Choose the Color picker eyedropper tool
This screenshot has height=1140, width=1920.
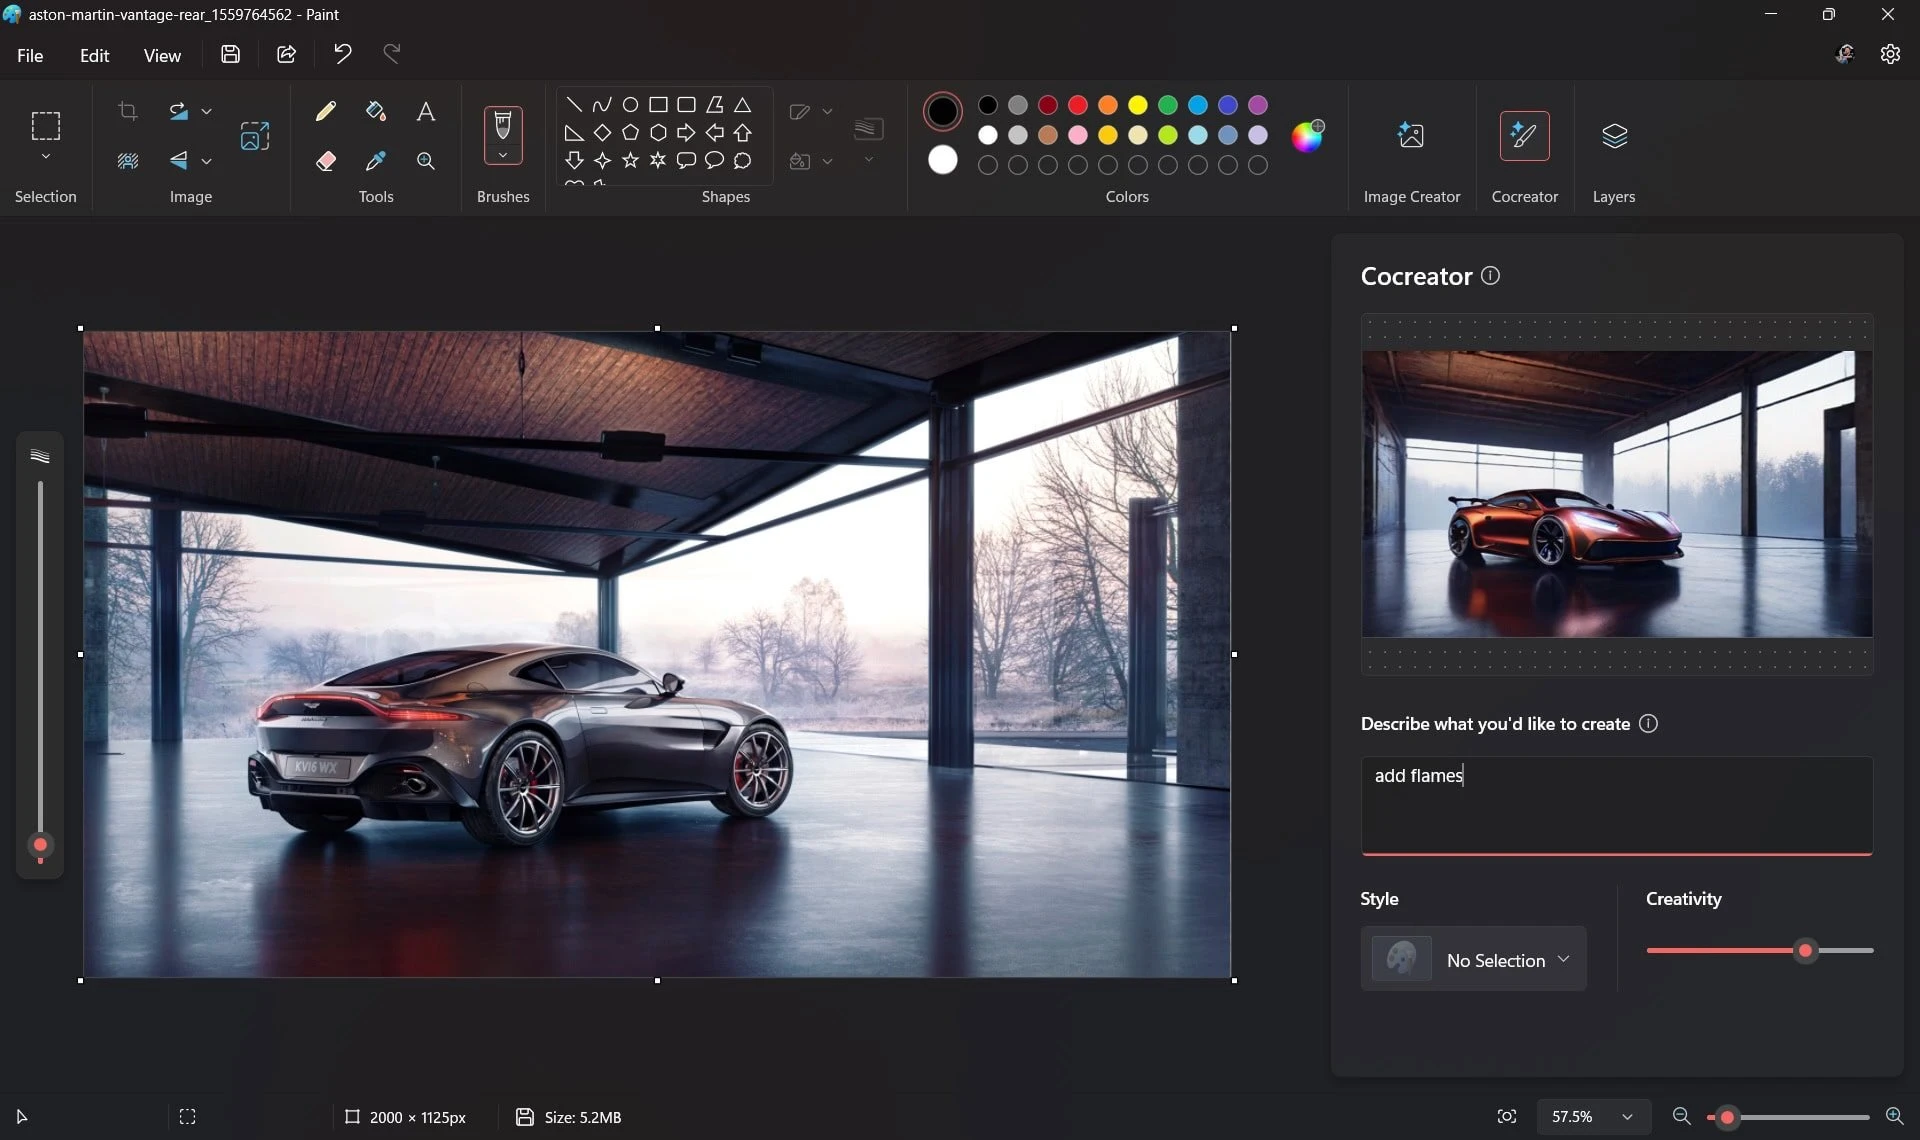(376, 161)
